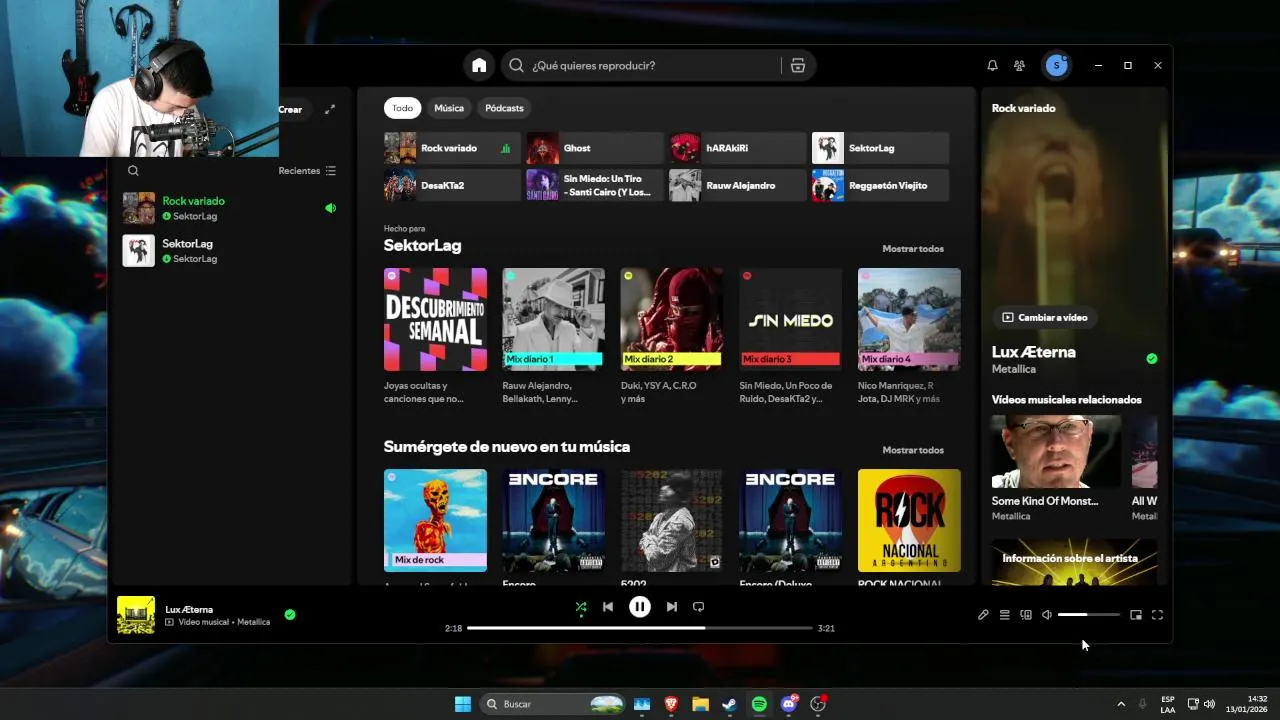
Task: Open the Rauw Alejandro shortcut tile
Action: click(737, 185)
